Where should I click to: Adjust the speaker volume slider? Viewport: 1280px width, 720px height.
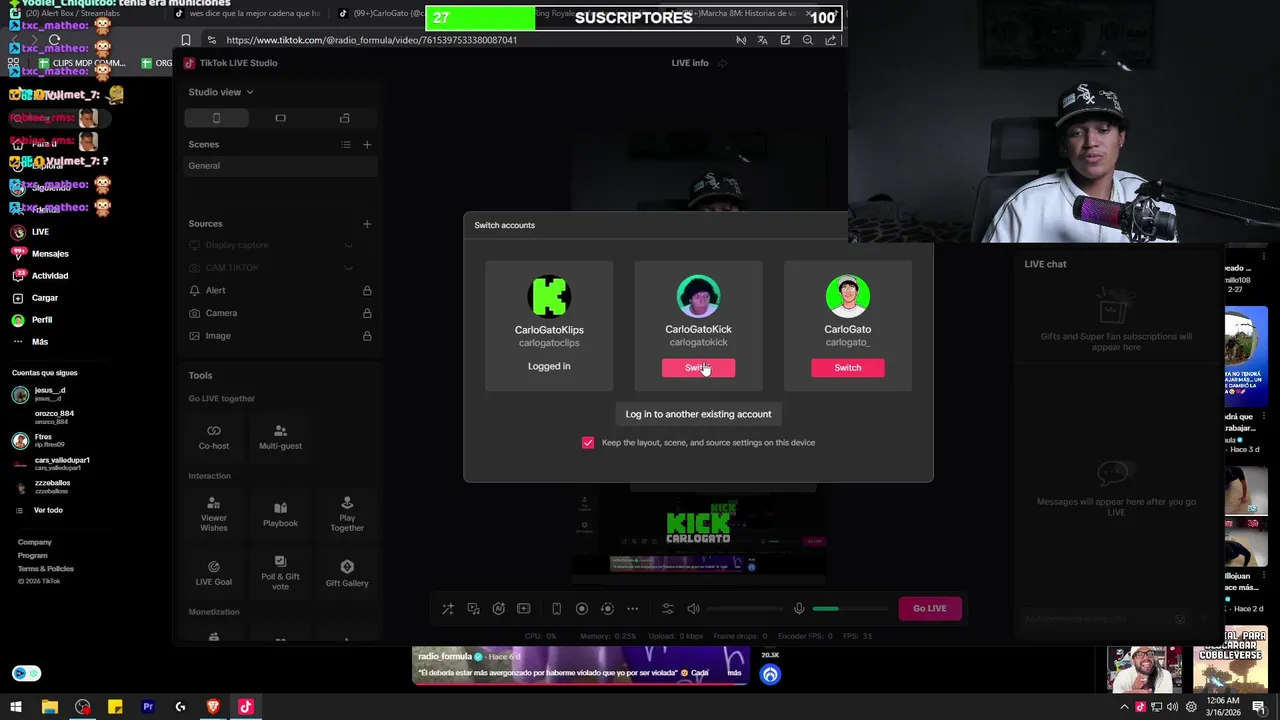(x=745, y=608)
